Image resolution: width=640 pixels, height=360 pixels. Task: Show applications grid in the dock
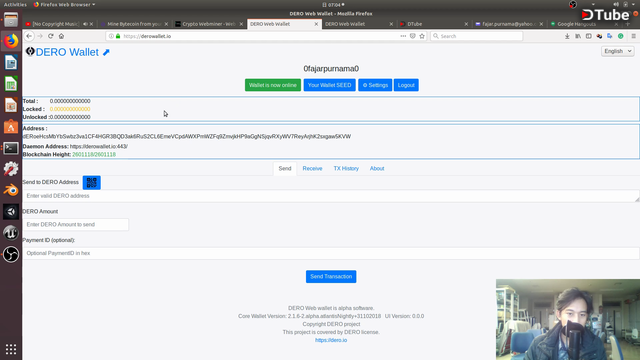pyautogui.click(x=11, y=349)
